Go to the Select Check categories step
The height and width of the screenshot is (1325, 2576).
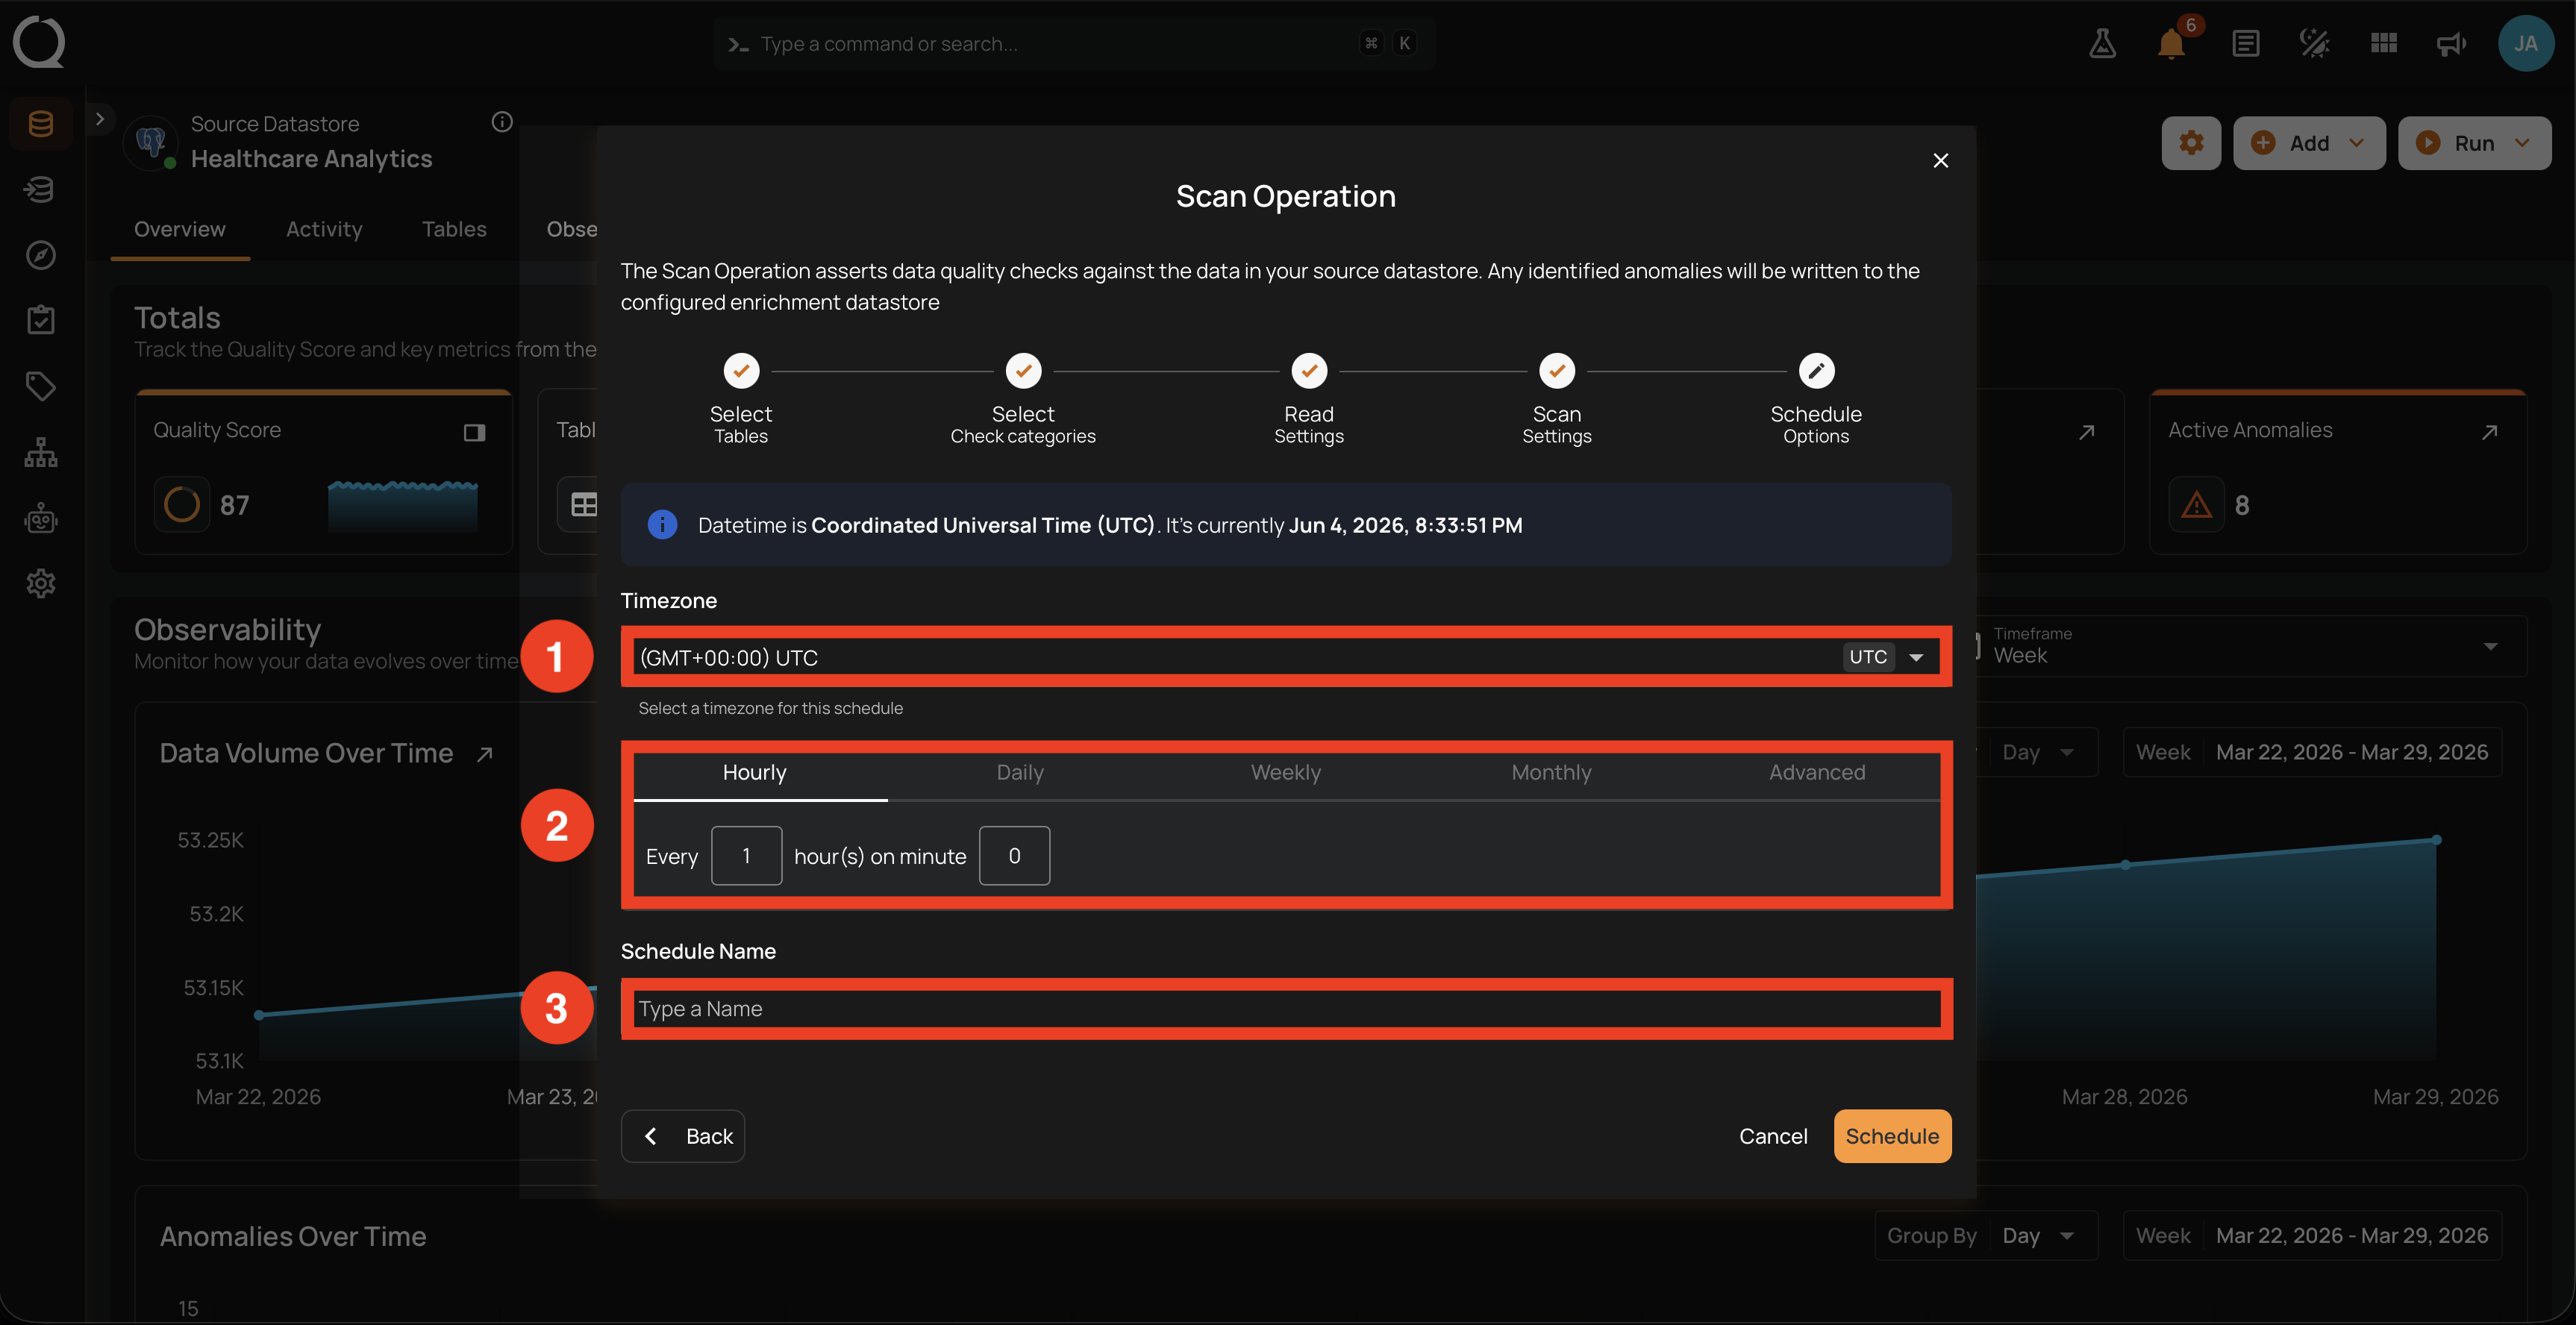pos(1023,398)
